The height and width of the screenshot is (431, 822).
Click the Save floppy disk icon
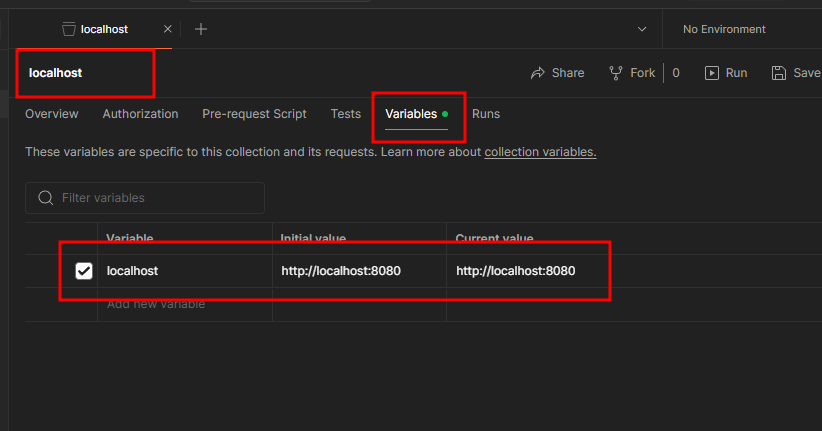pyautogui.click(x=778, y=73)
